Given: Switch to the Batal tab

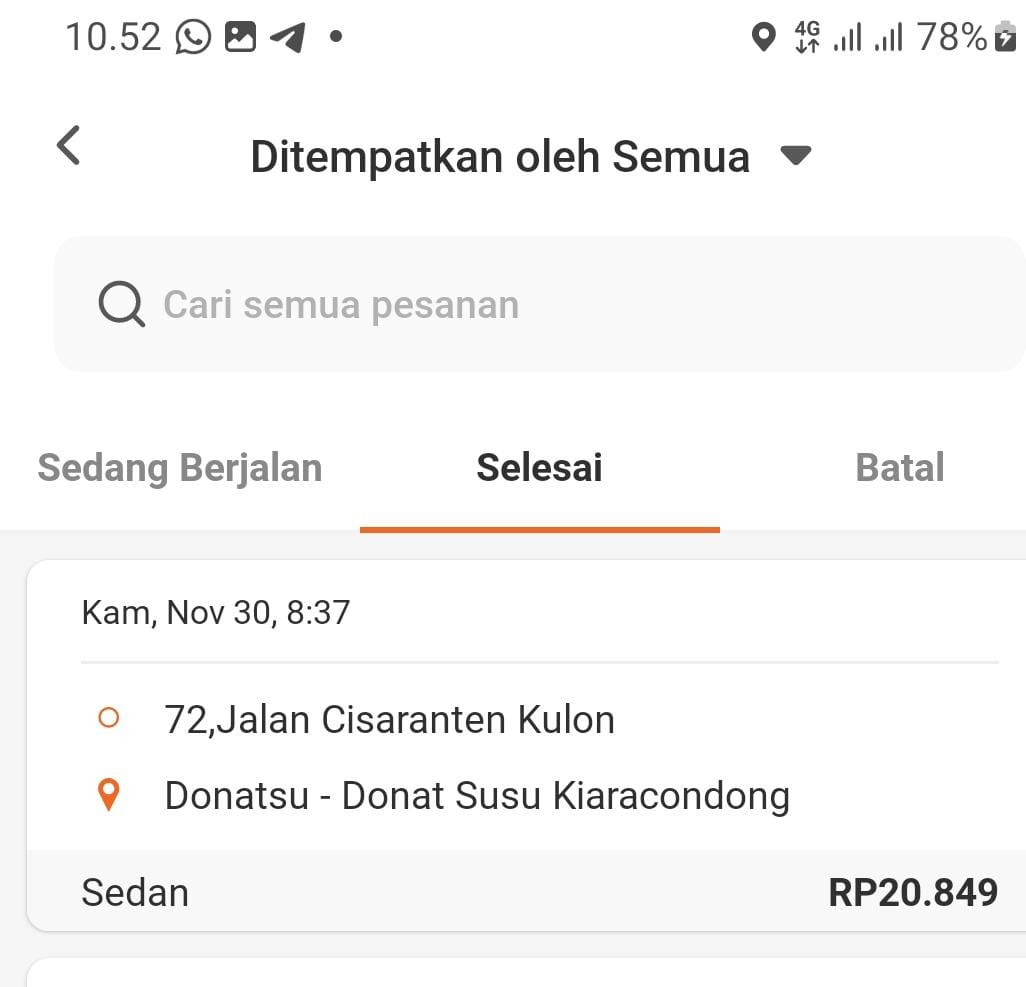Looking at the screenshot, I should pos(899,468).
